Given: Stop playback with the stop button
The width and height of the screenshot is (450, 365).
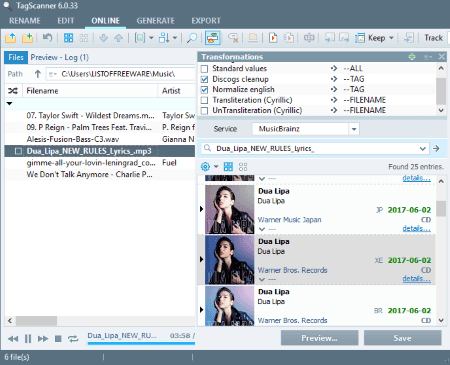Looking at the screenshot, I should pos(58,339).
